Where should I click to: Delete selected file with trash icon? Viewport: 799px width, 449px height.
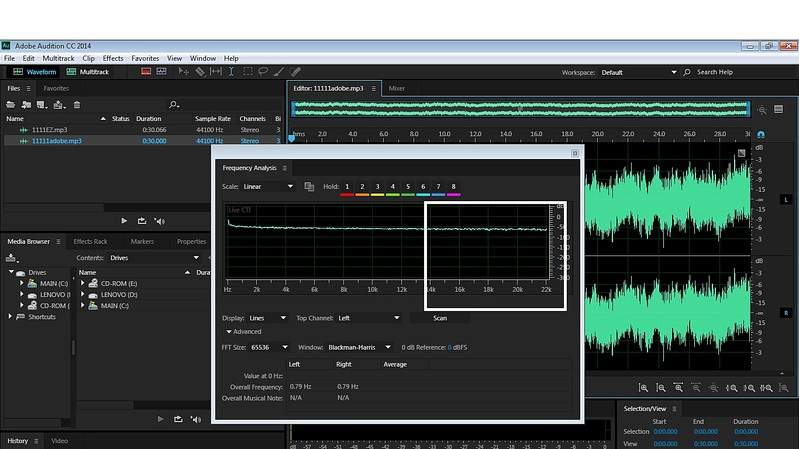77,105
